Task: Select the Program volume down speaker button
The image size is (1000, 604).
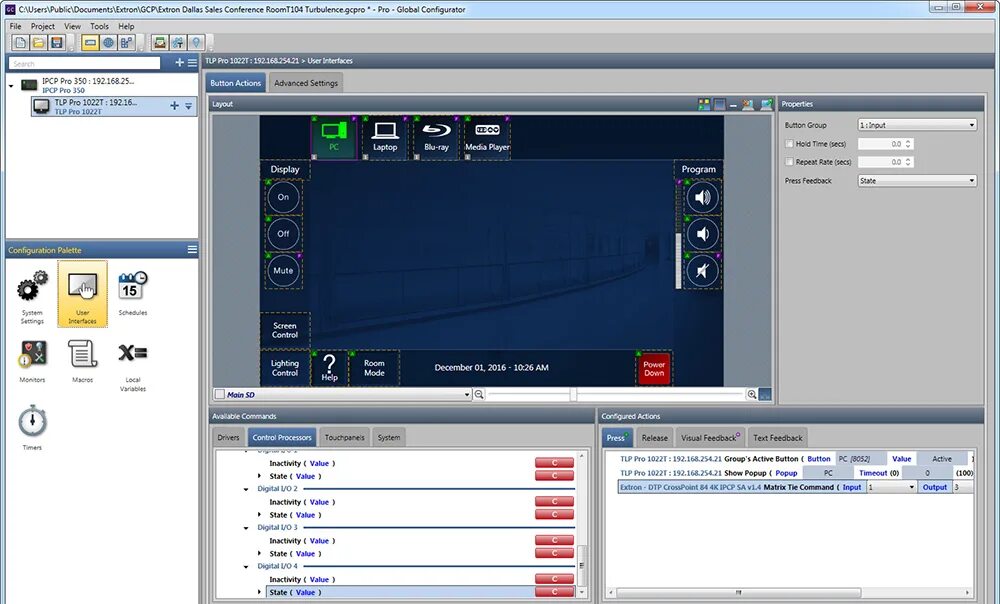Action: click(702, 234)
